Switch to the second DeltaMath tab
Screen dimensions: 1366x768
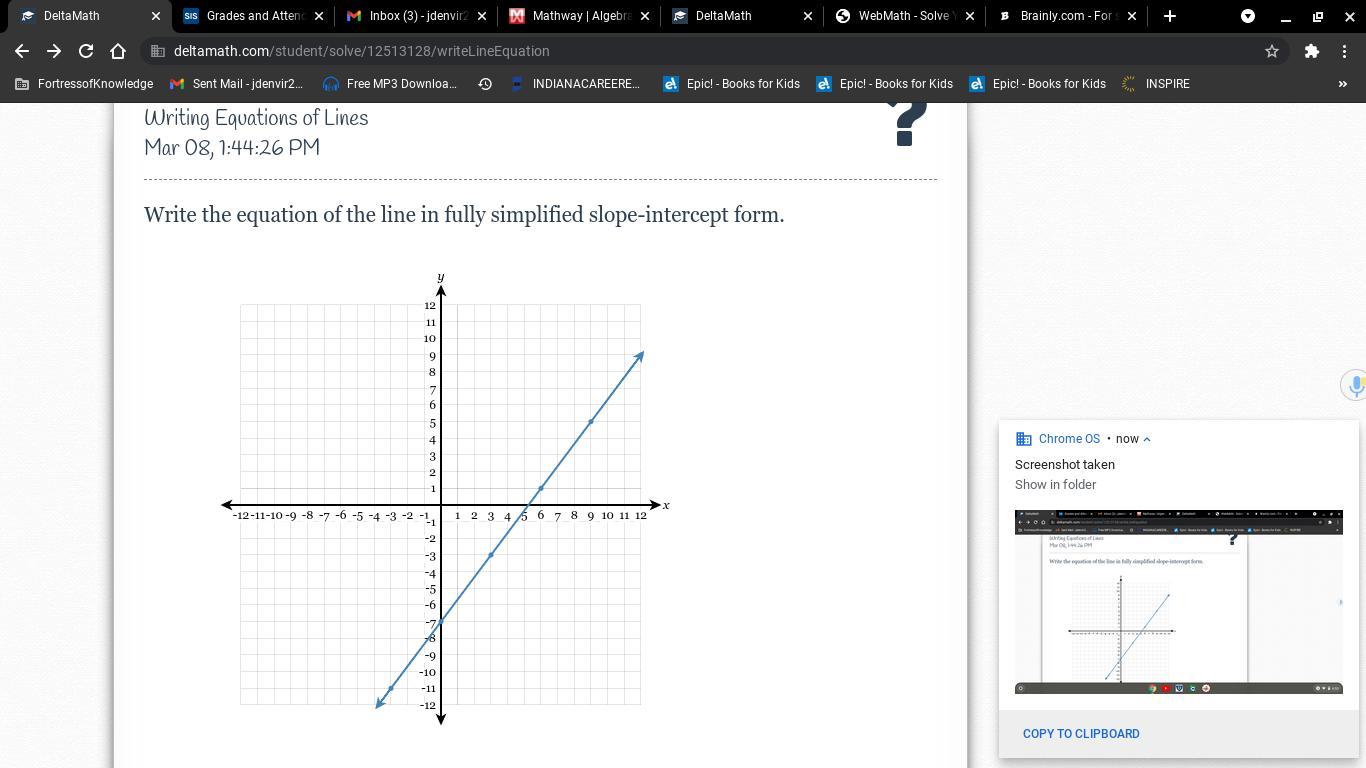coord(744,16)
